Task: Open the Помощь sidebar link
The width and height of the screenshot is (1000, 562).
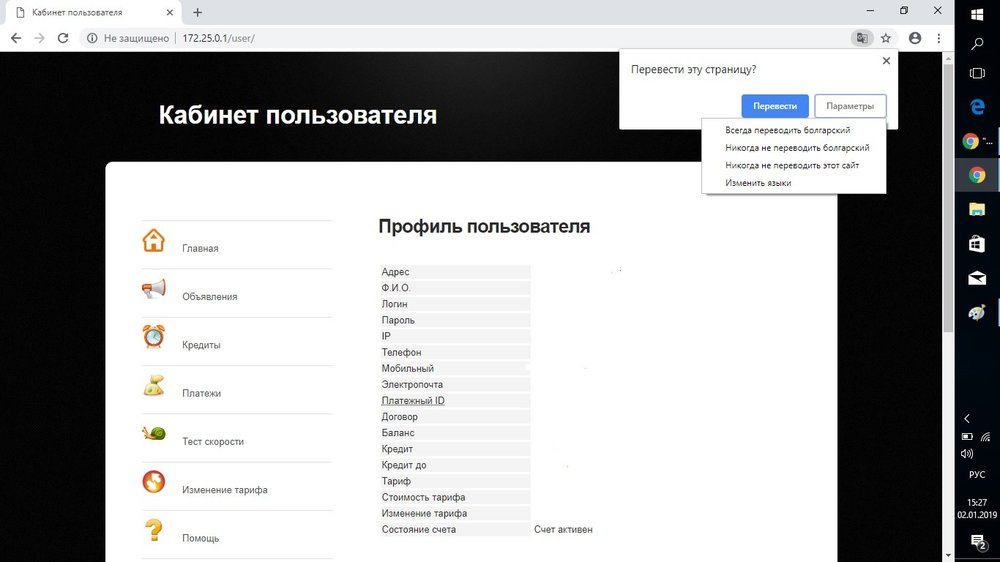Action: [x=200, y=538]
